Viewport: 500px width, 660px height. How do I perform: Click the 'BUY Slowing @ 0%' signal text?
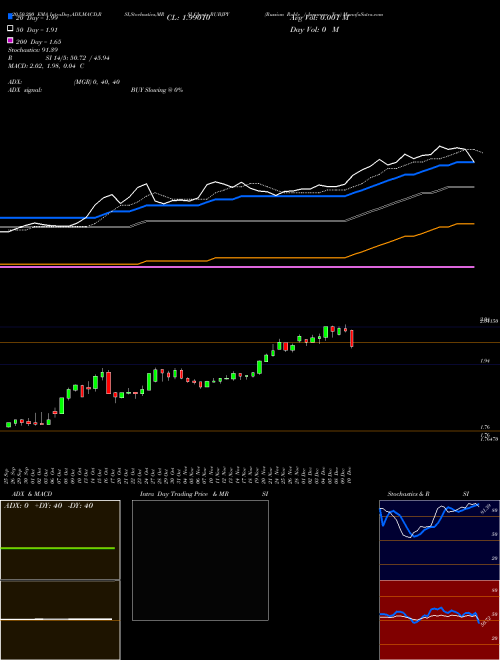click(x=157, y=90)
